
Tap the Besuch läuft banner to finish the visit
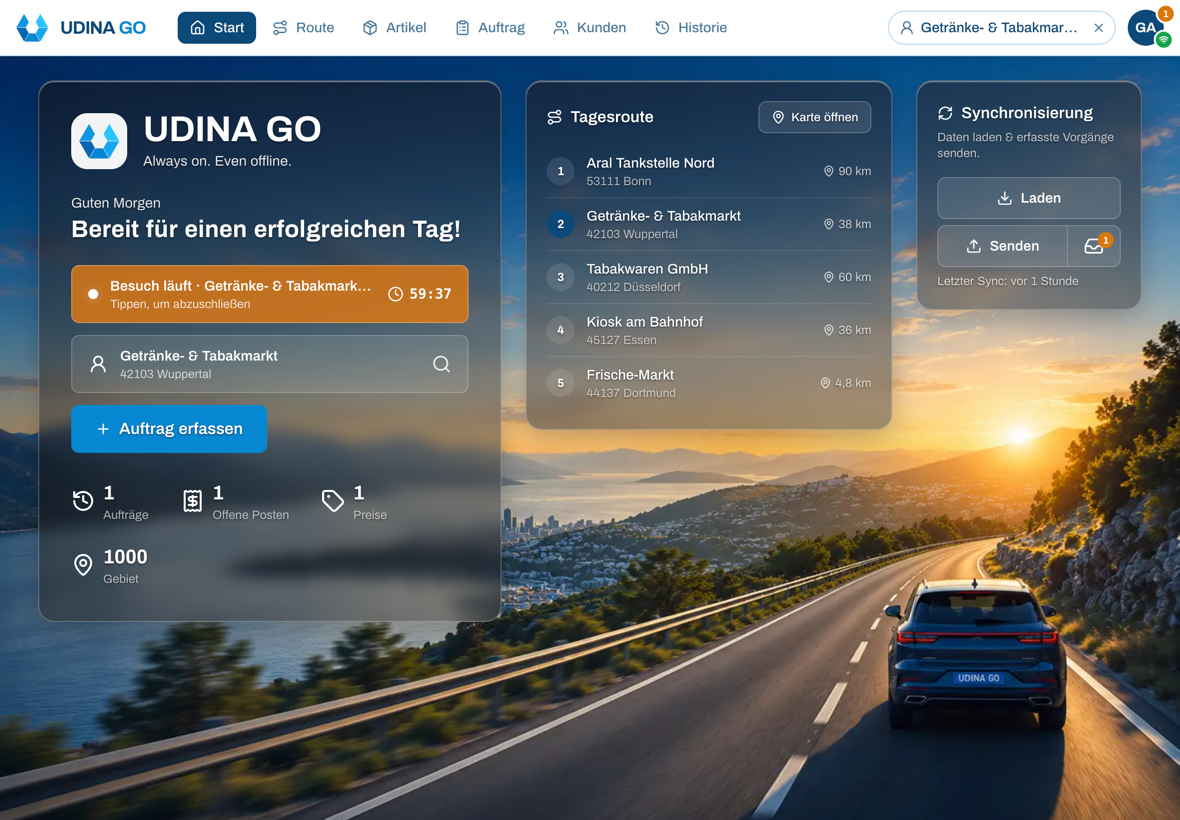[x=269, y=294]
